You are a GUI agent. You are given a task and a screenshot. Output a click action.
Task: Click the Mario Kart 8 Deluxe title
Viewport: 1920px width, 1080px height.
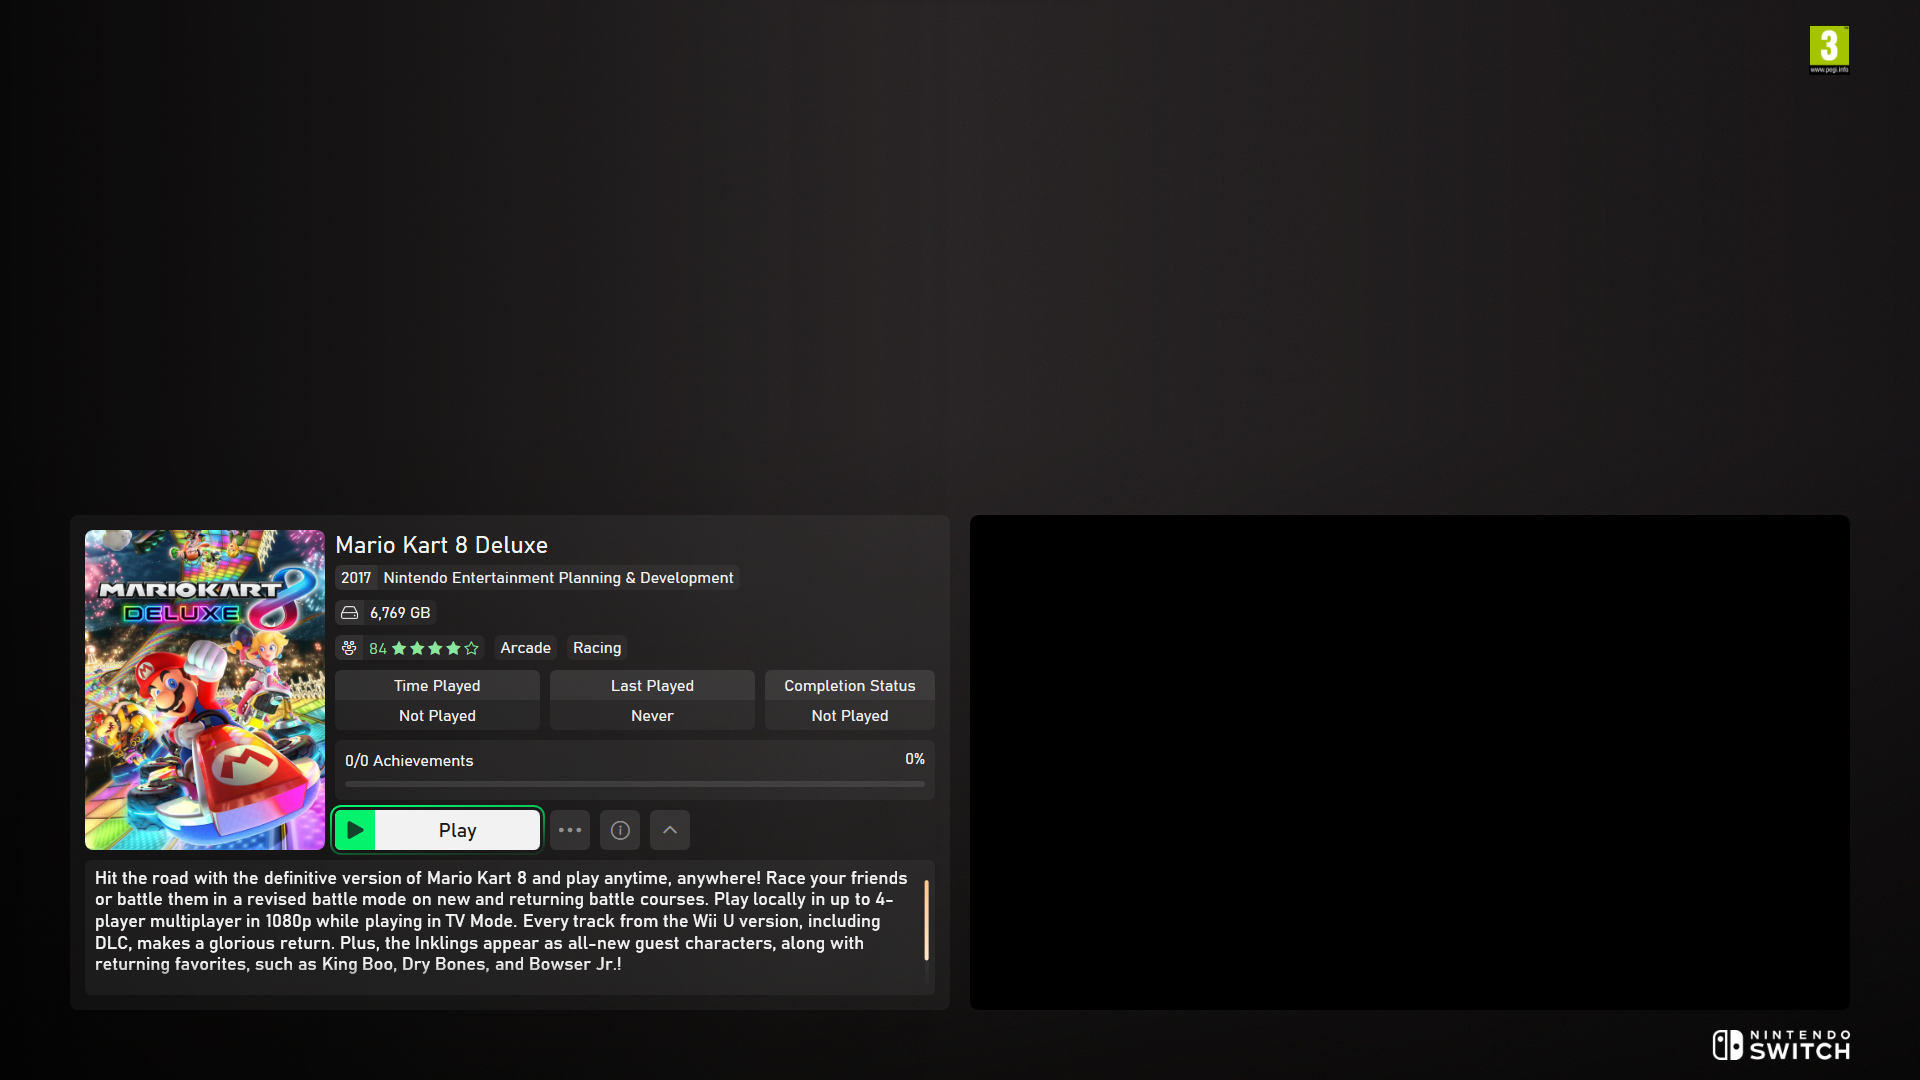tap(441, 545)
